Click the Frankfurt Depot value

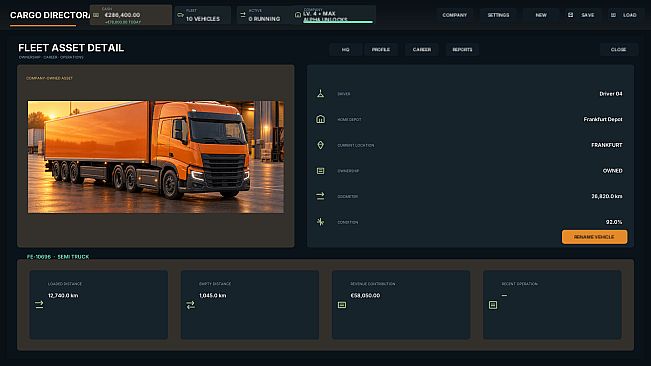pos(603,120)
